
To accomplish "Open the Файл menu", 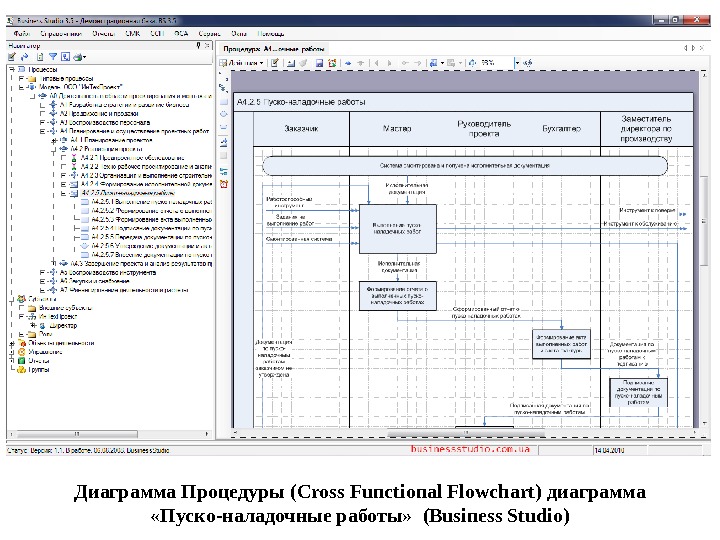I will pyautogui.click(x=22, y=34).
